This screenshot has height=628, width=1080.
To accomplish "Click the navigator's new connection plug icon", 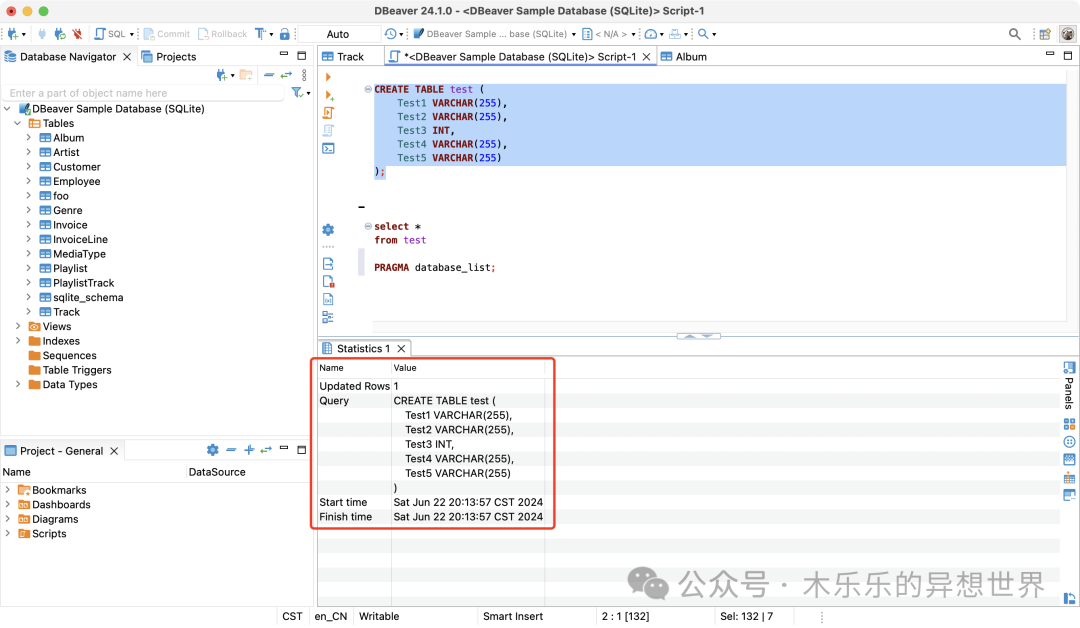I will pyautogui.click(x=221, y=75).
